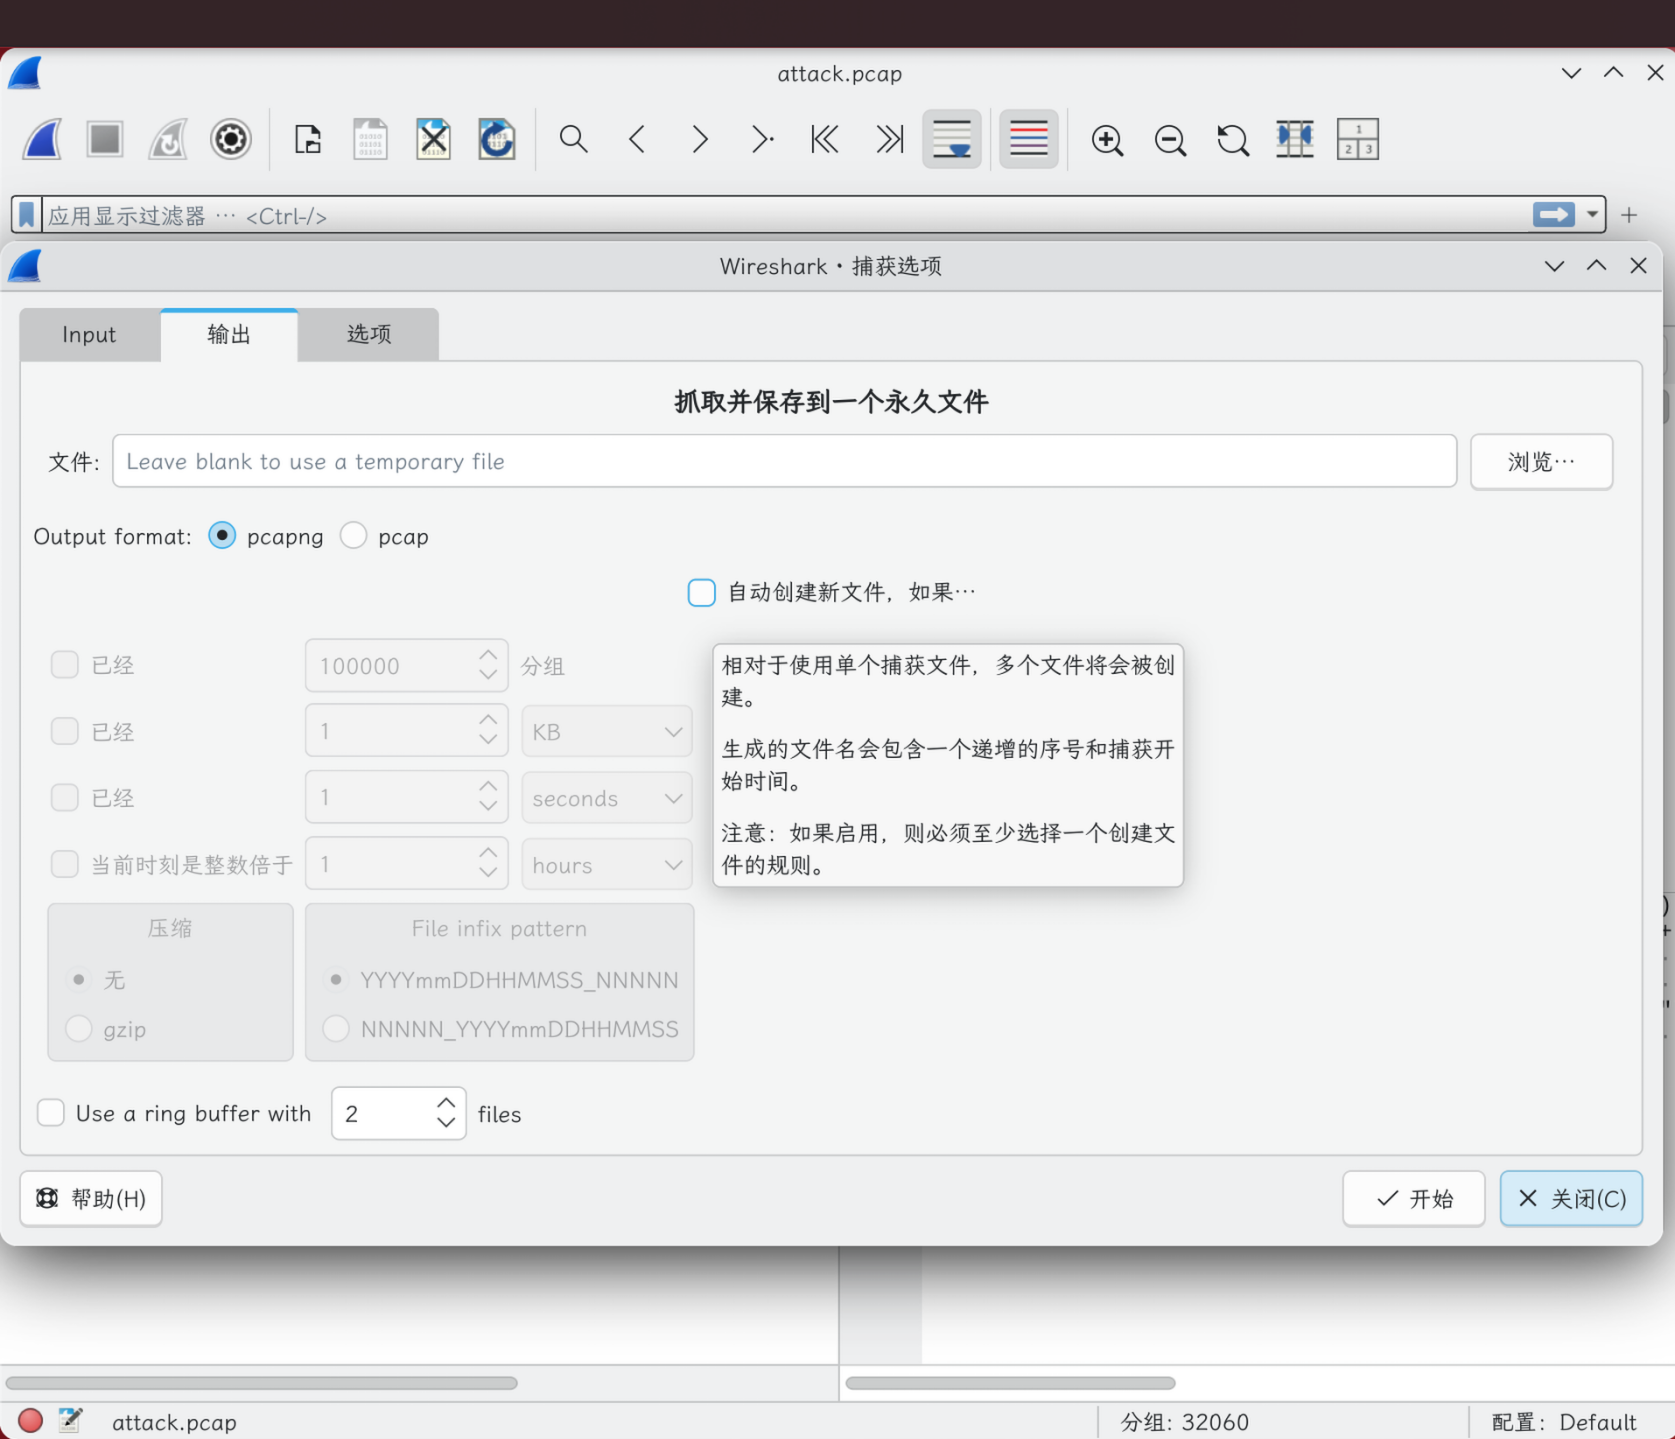This screenshot has height=1439, width=1675.
Task: Go to specified packet icon
Action: click(x=763, y=139)
